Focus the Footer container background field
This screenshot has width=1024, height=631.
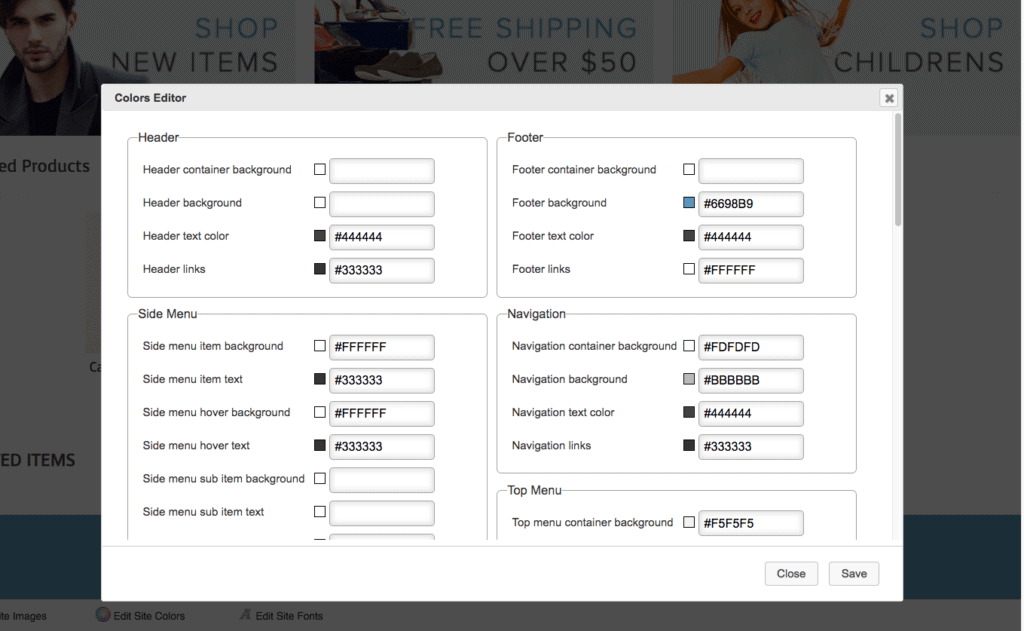(x=750, y=170)
